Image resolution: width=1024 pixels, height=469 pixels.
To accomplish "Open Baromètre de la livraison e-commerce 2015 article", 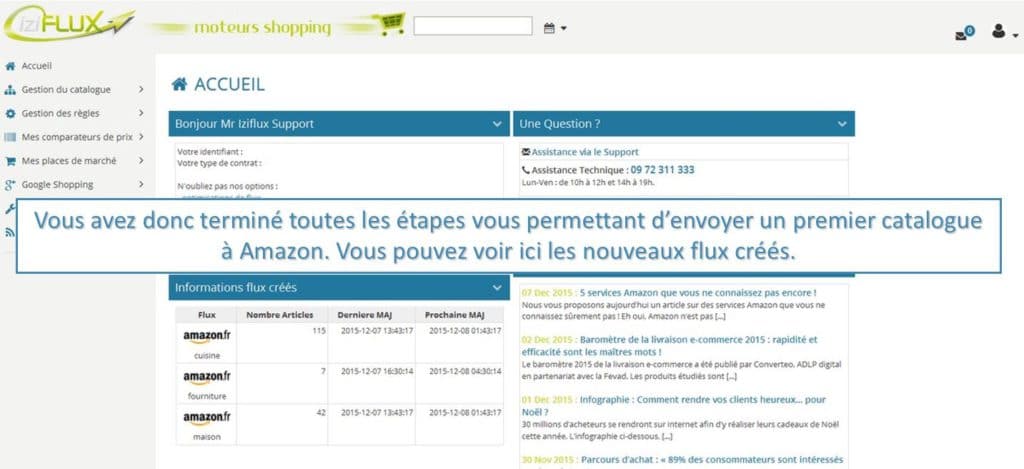I will [x=669, y=346].
